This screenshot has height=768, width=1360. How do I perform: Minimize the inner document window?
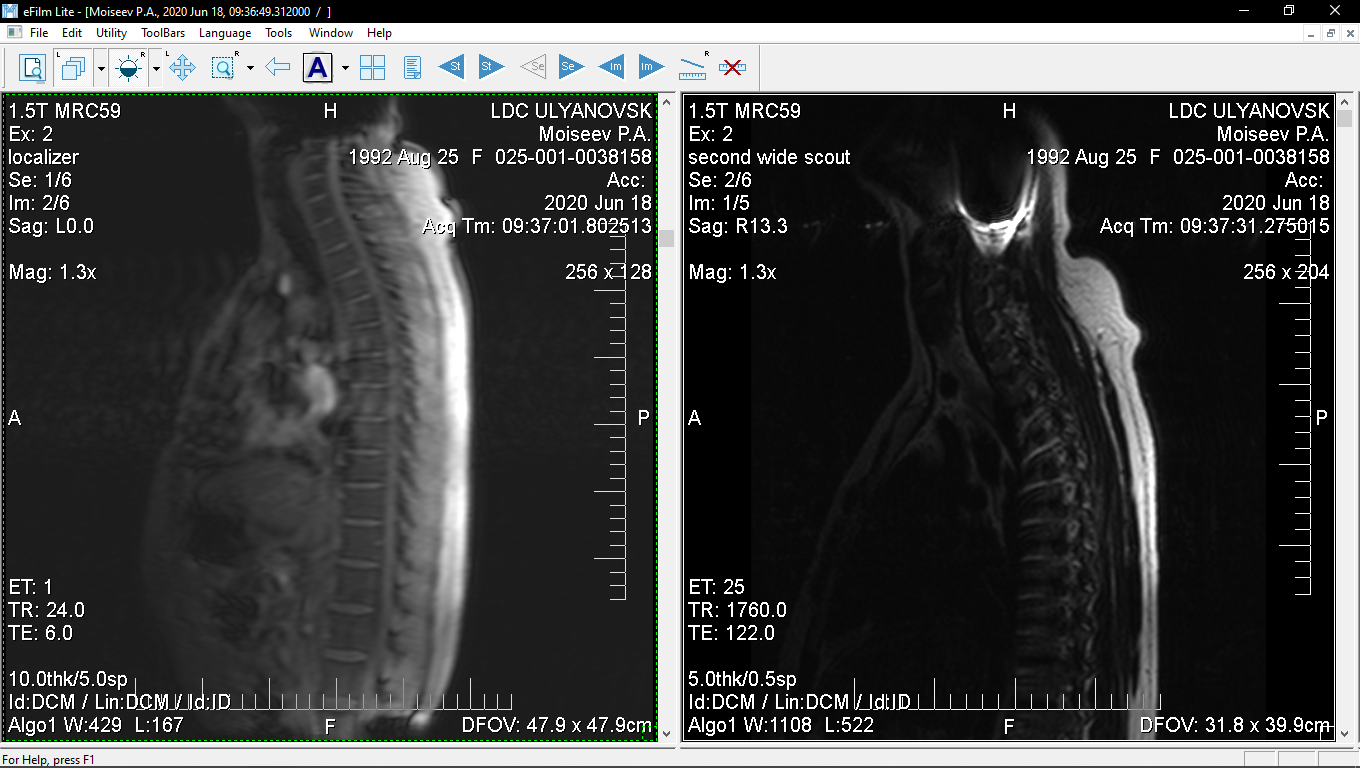[1311, 33]
